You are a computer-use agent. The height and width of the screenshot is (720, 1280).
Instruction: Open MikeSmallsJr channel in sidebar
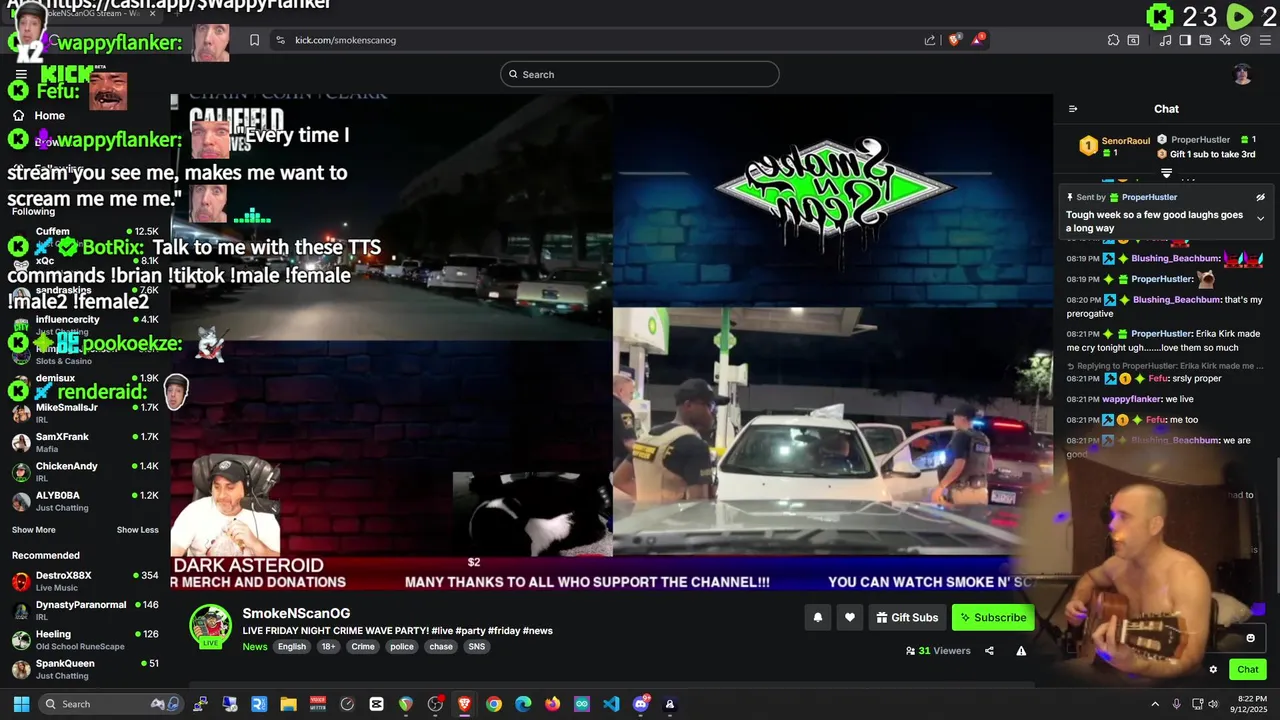[85, 413]
